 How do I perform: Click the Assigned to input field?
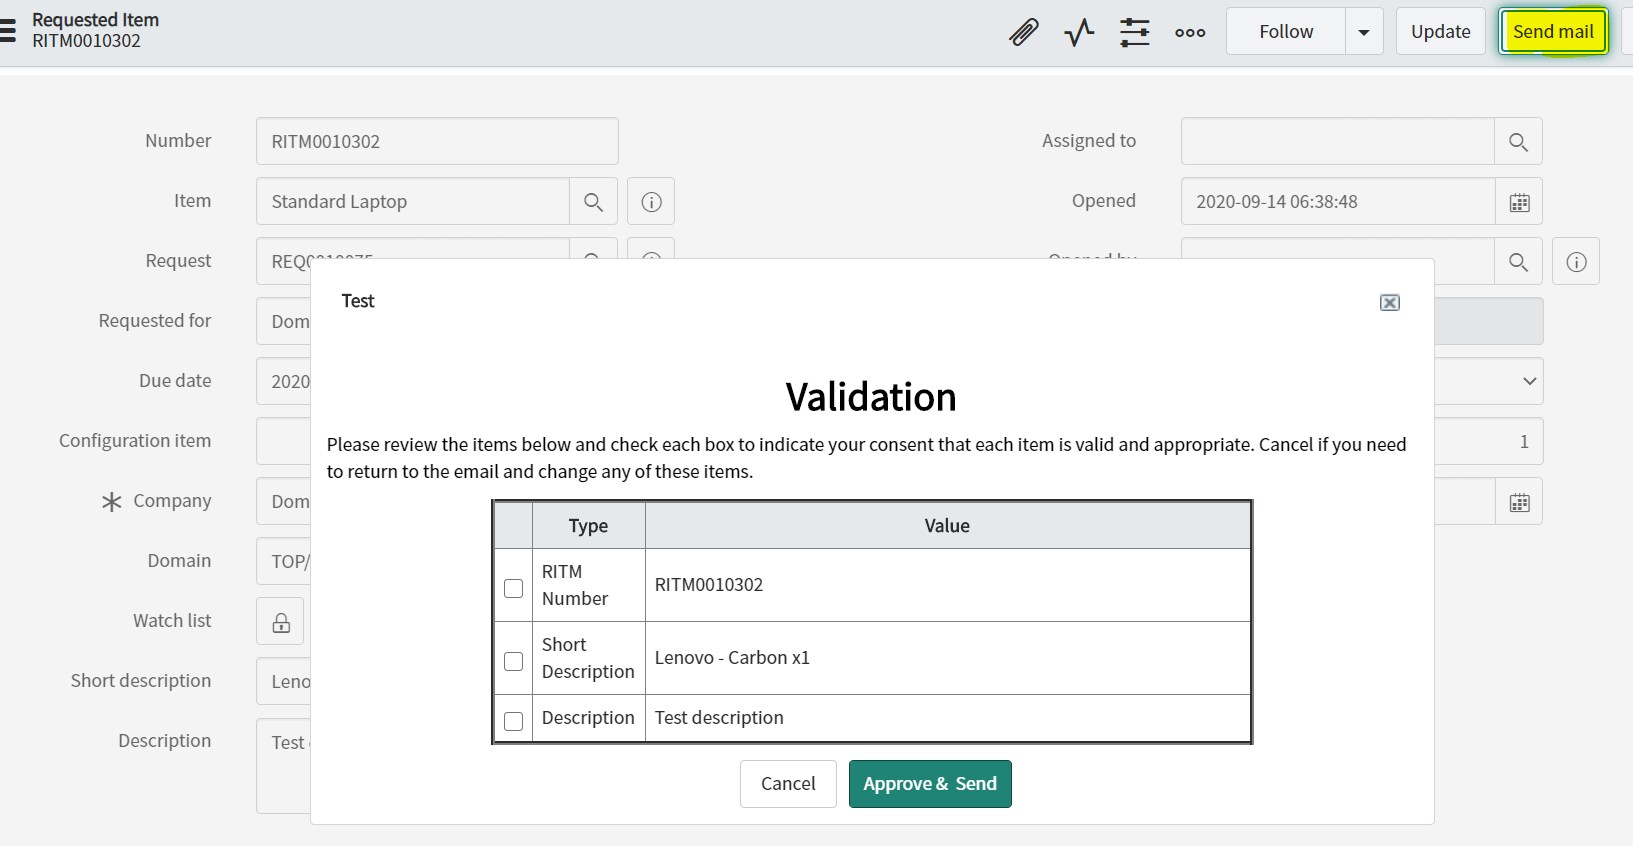pyautogui.click(x=1338, y=142)
